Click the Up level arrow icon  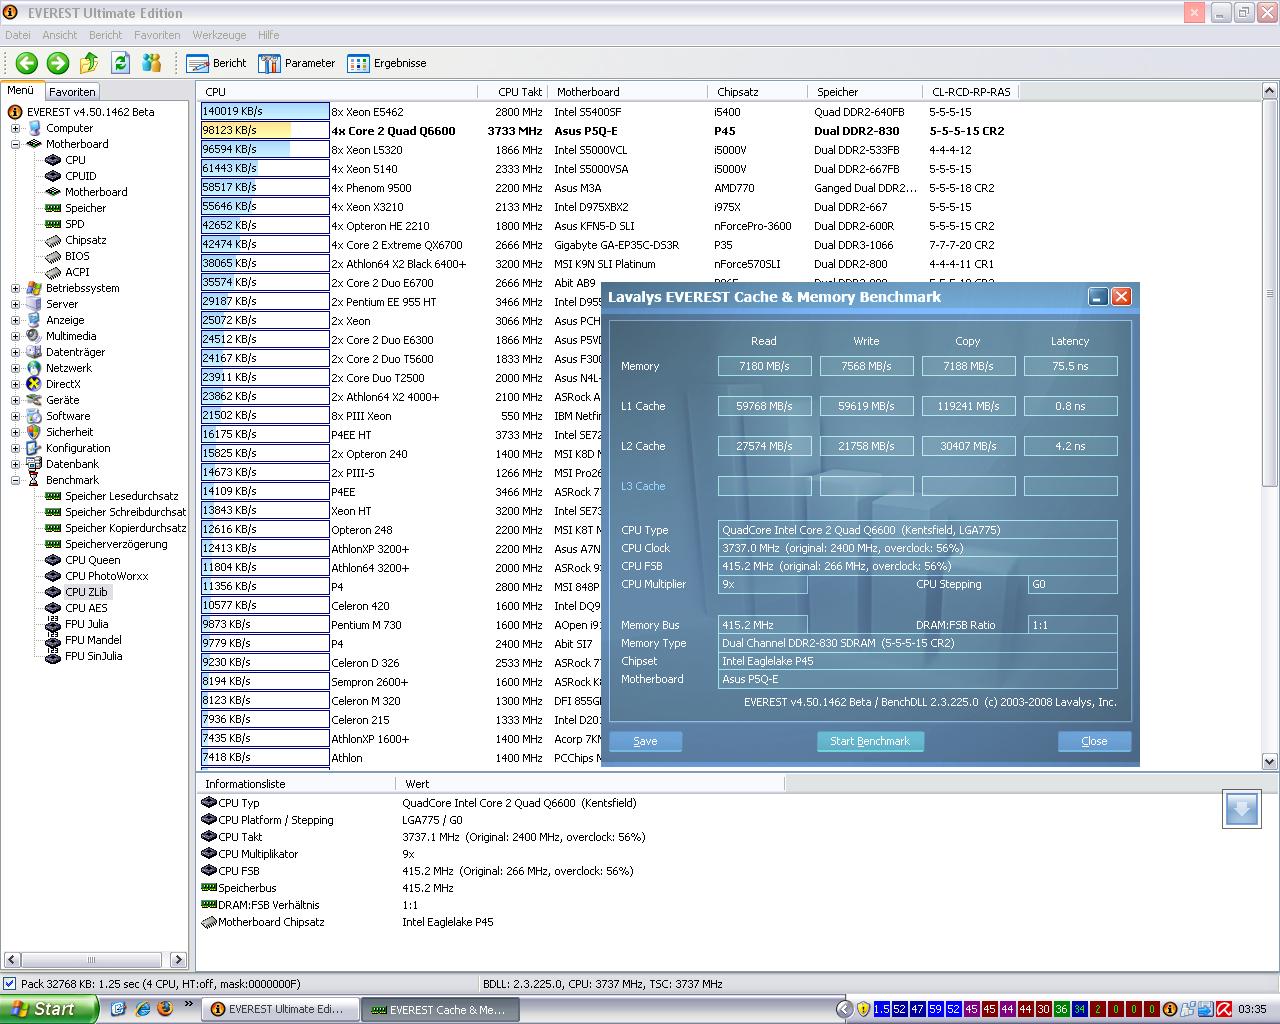[89, 63]
